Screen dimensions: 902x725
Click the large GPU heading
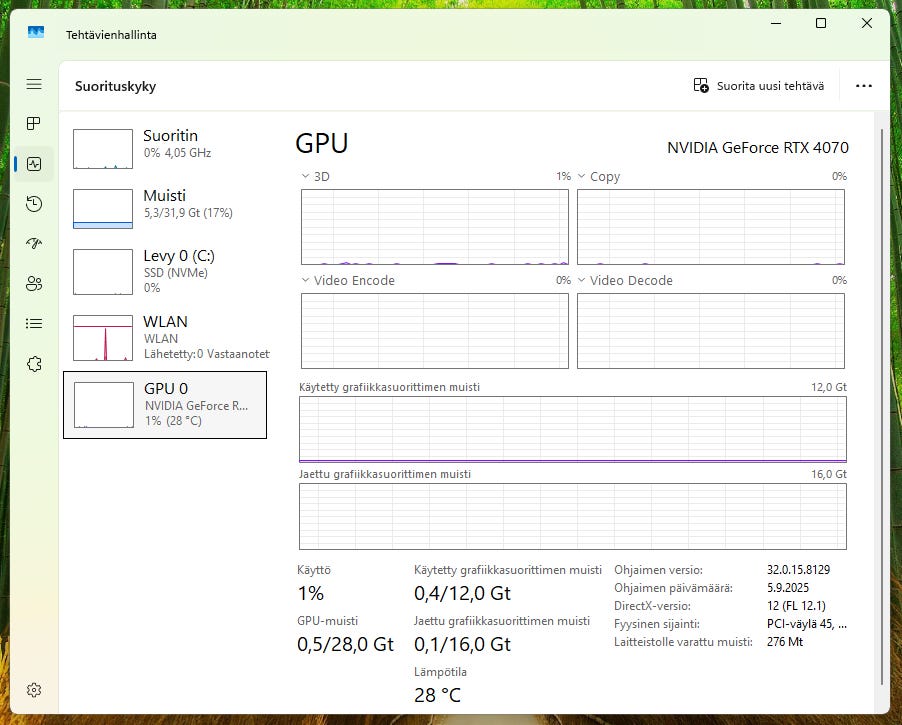pyautogui.click(x=322, y=143)
